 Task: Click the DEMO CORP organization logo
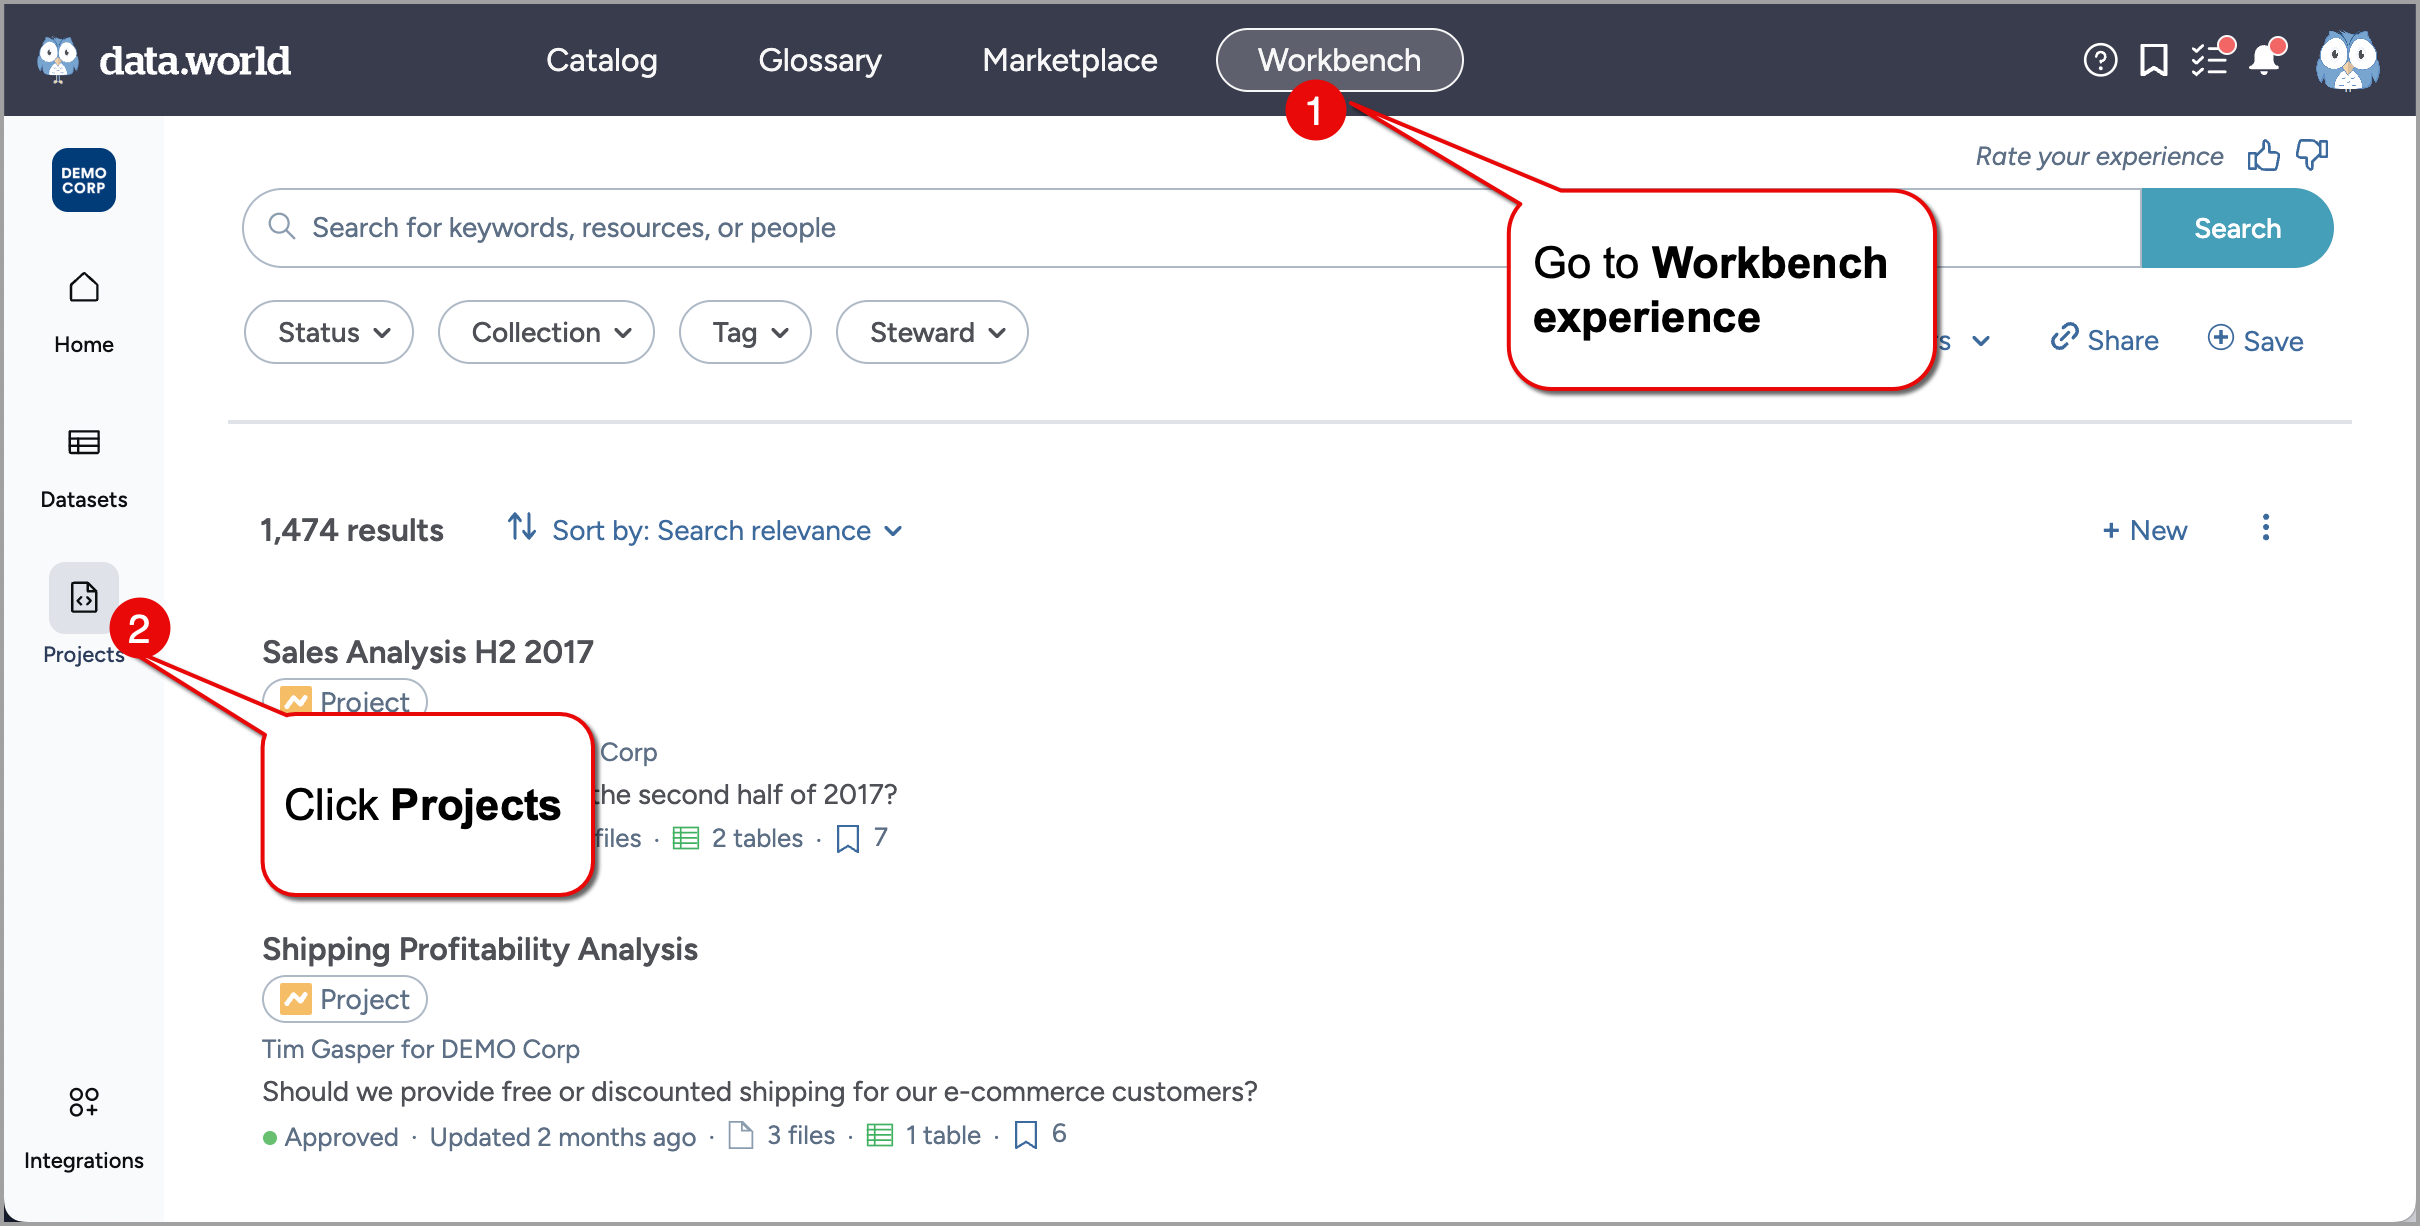84,180
